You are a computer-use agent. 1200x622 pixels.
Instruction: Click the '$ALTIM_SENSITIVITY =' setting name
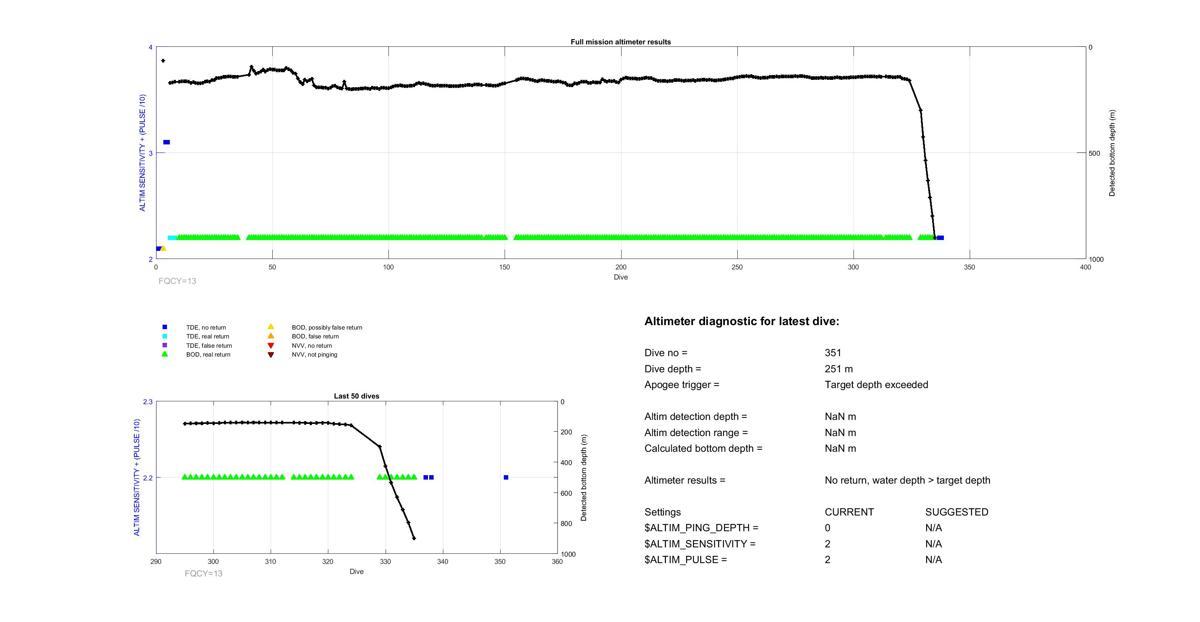click(x=700, y=544)
